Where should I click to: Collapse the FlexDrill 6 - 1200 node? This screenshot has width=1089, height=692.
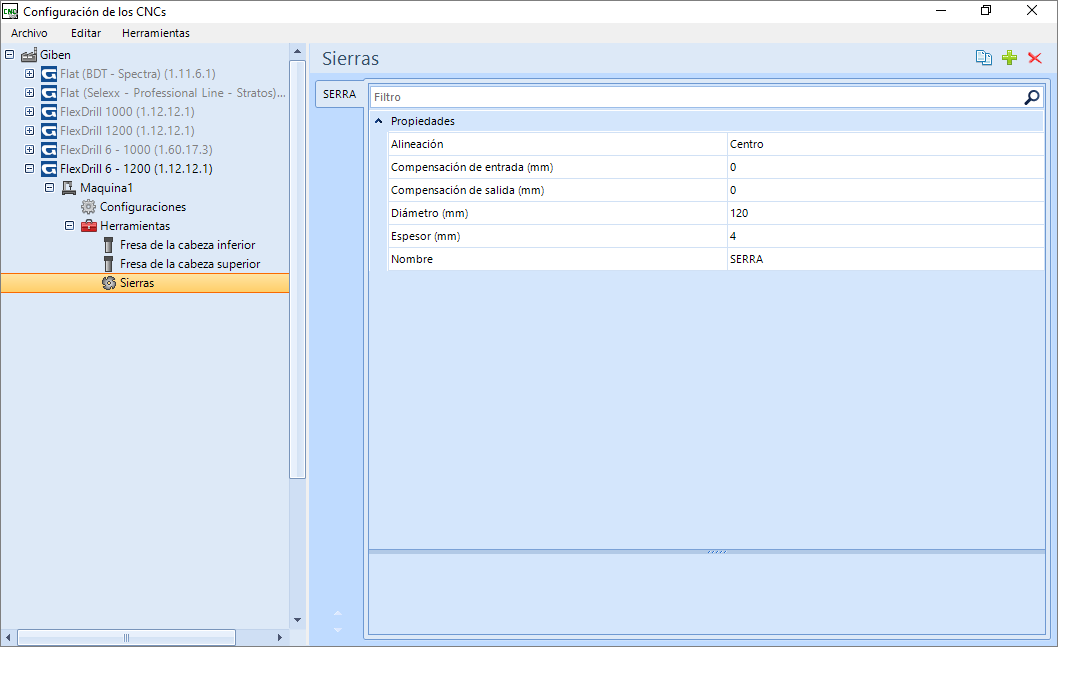point(29,168)
